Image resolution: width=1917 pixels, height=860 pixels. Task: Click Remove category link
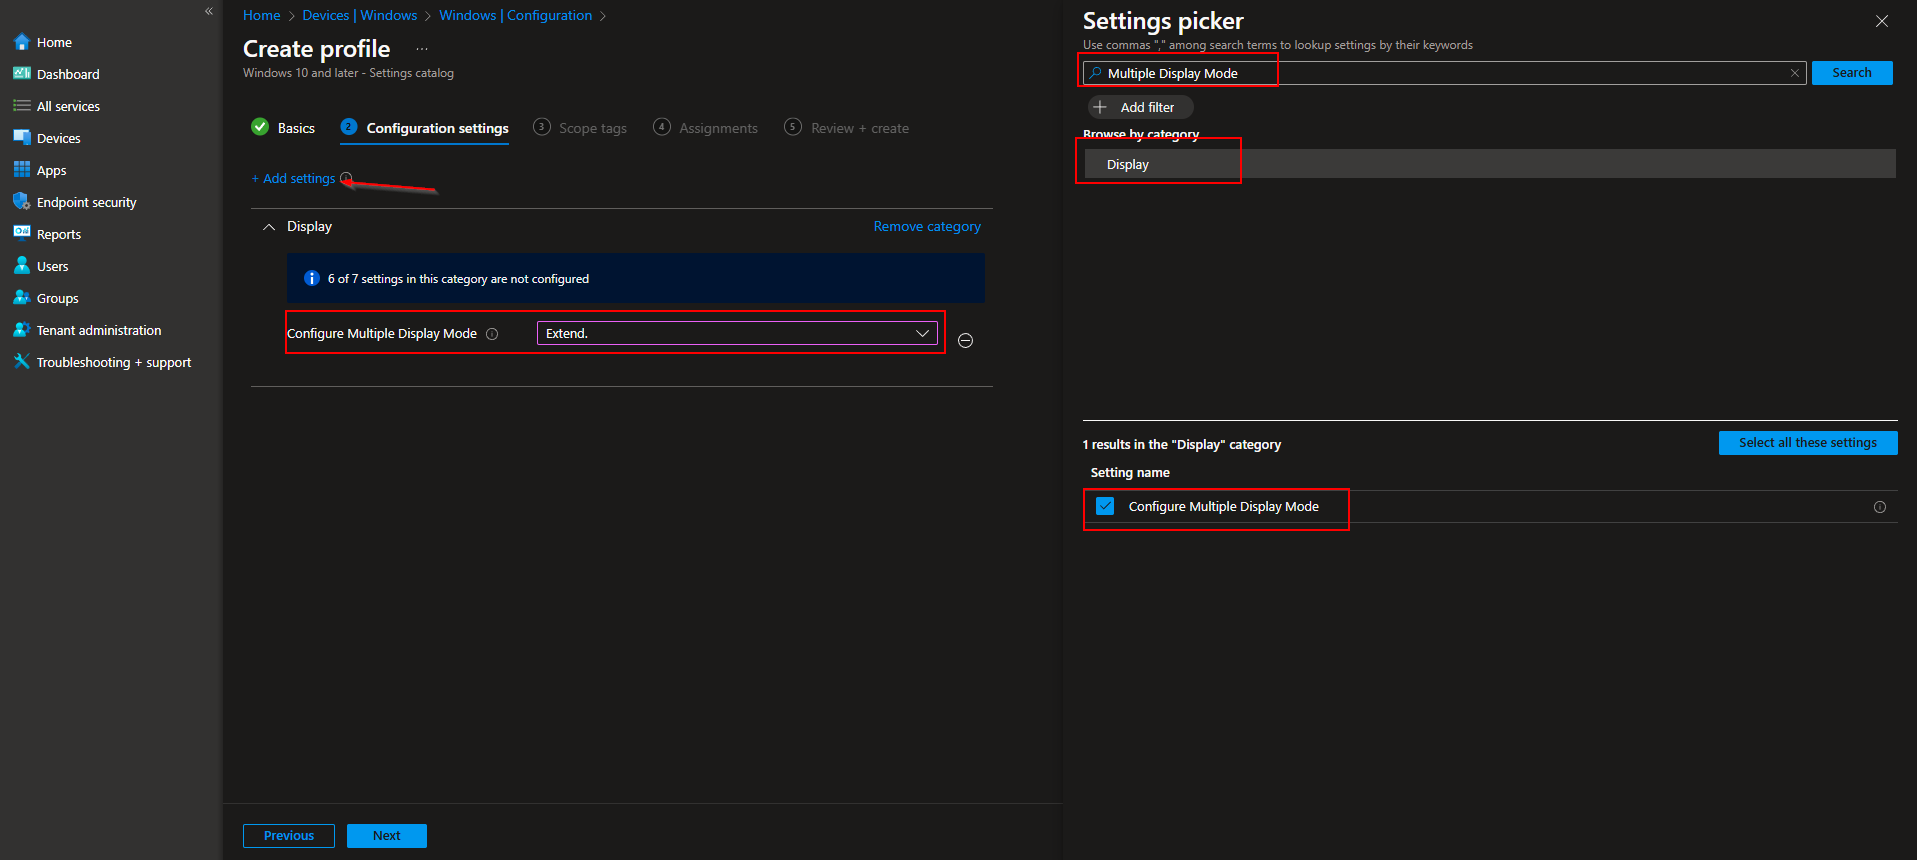click(x=927, y=227)
